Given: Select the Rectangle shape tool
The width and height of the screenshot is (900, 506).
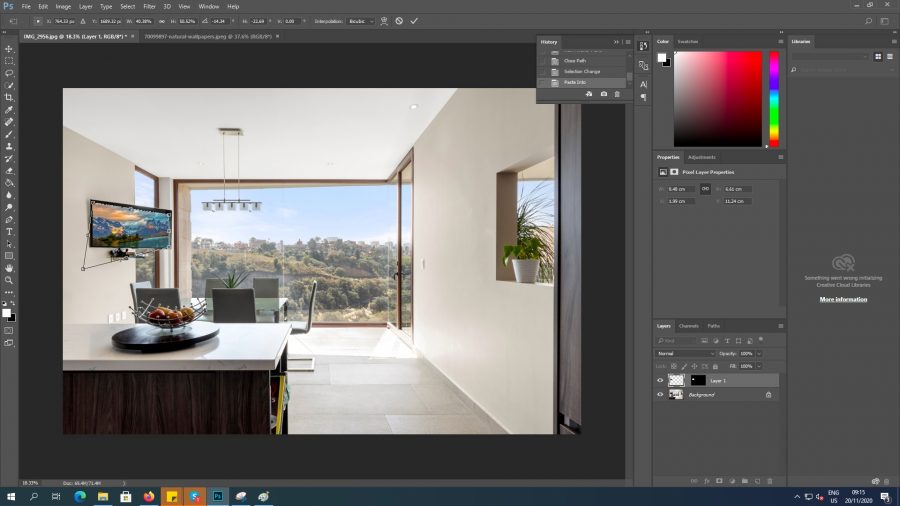Looking at the screenshot, I should coord(9,256).
